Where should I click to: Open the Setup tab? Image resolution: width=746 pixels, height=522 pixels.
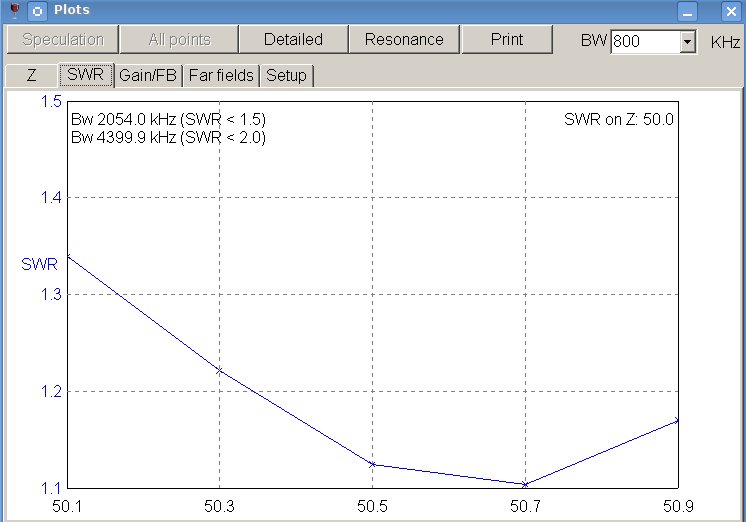pos(286,75)
